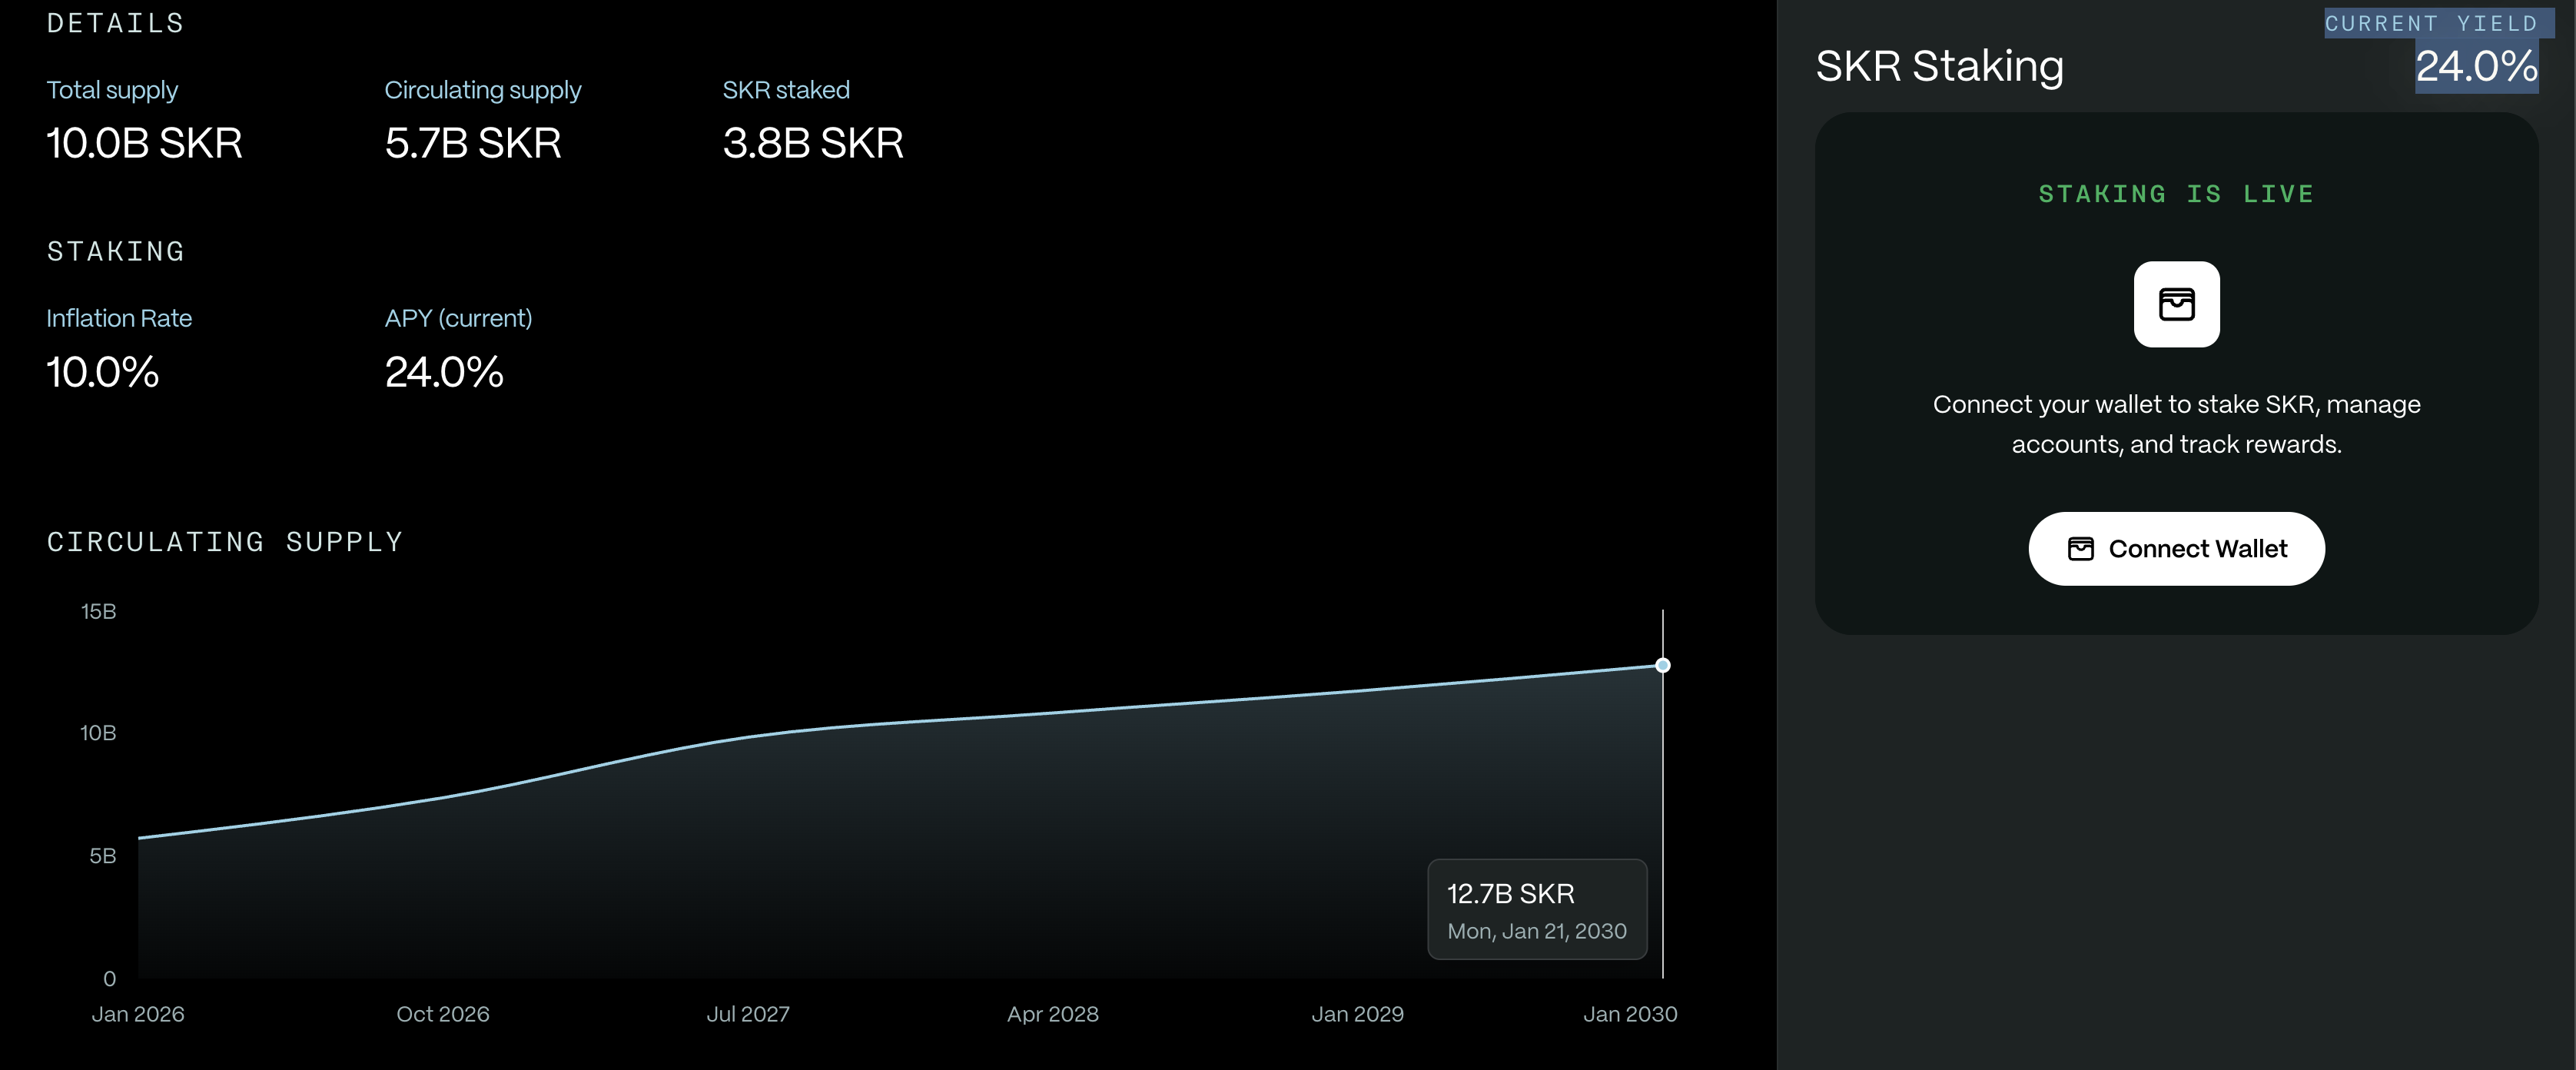Click the CIRCULATING SUPPLY chart heading
Viewport: 2576px width, 1070px height.
tap(225, 542)
